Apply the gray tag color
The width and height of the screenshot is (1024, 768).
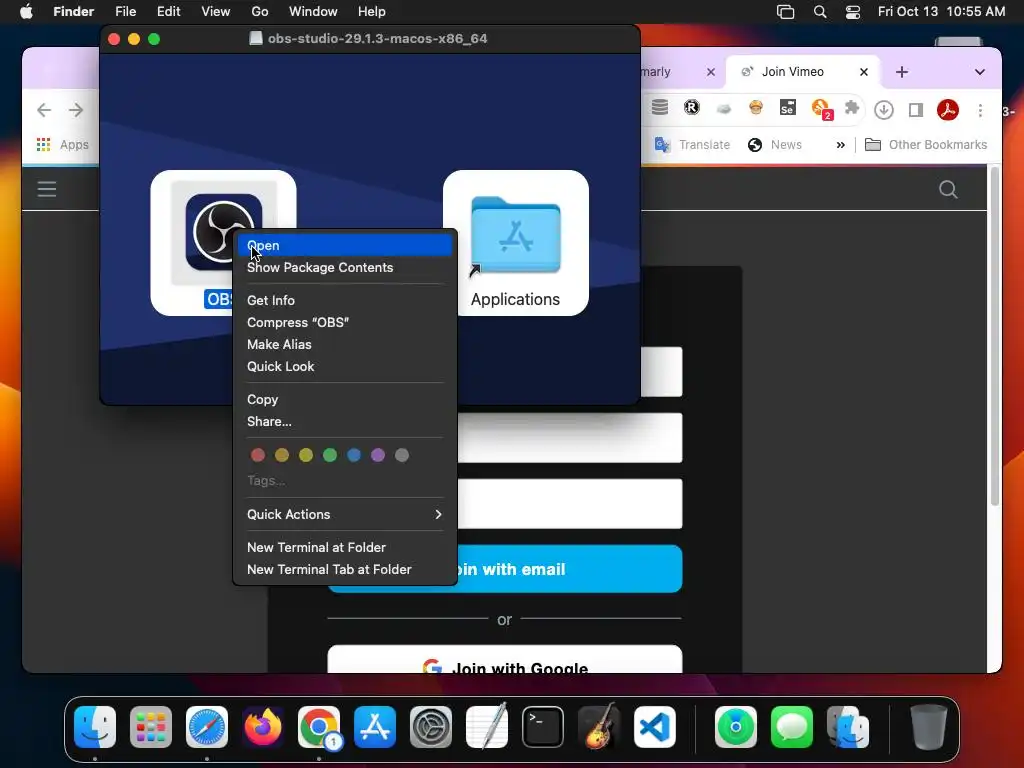click(x=402, y=455)
